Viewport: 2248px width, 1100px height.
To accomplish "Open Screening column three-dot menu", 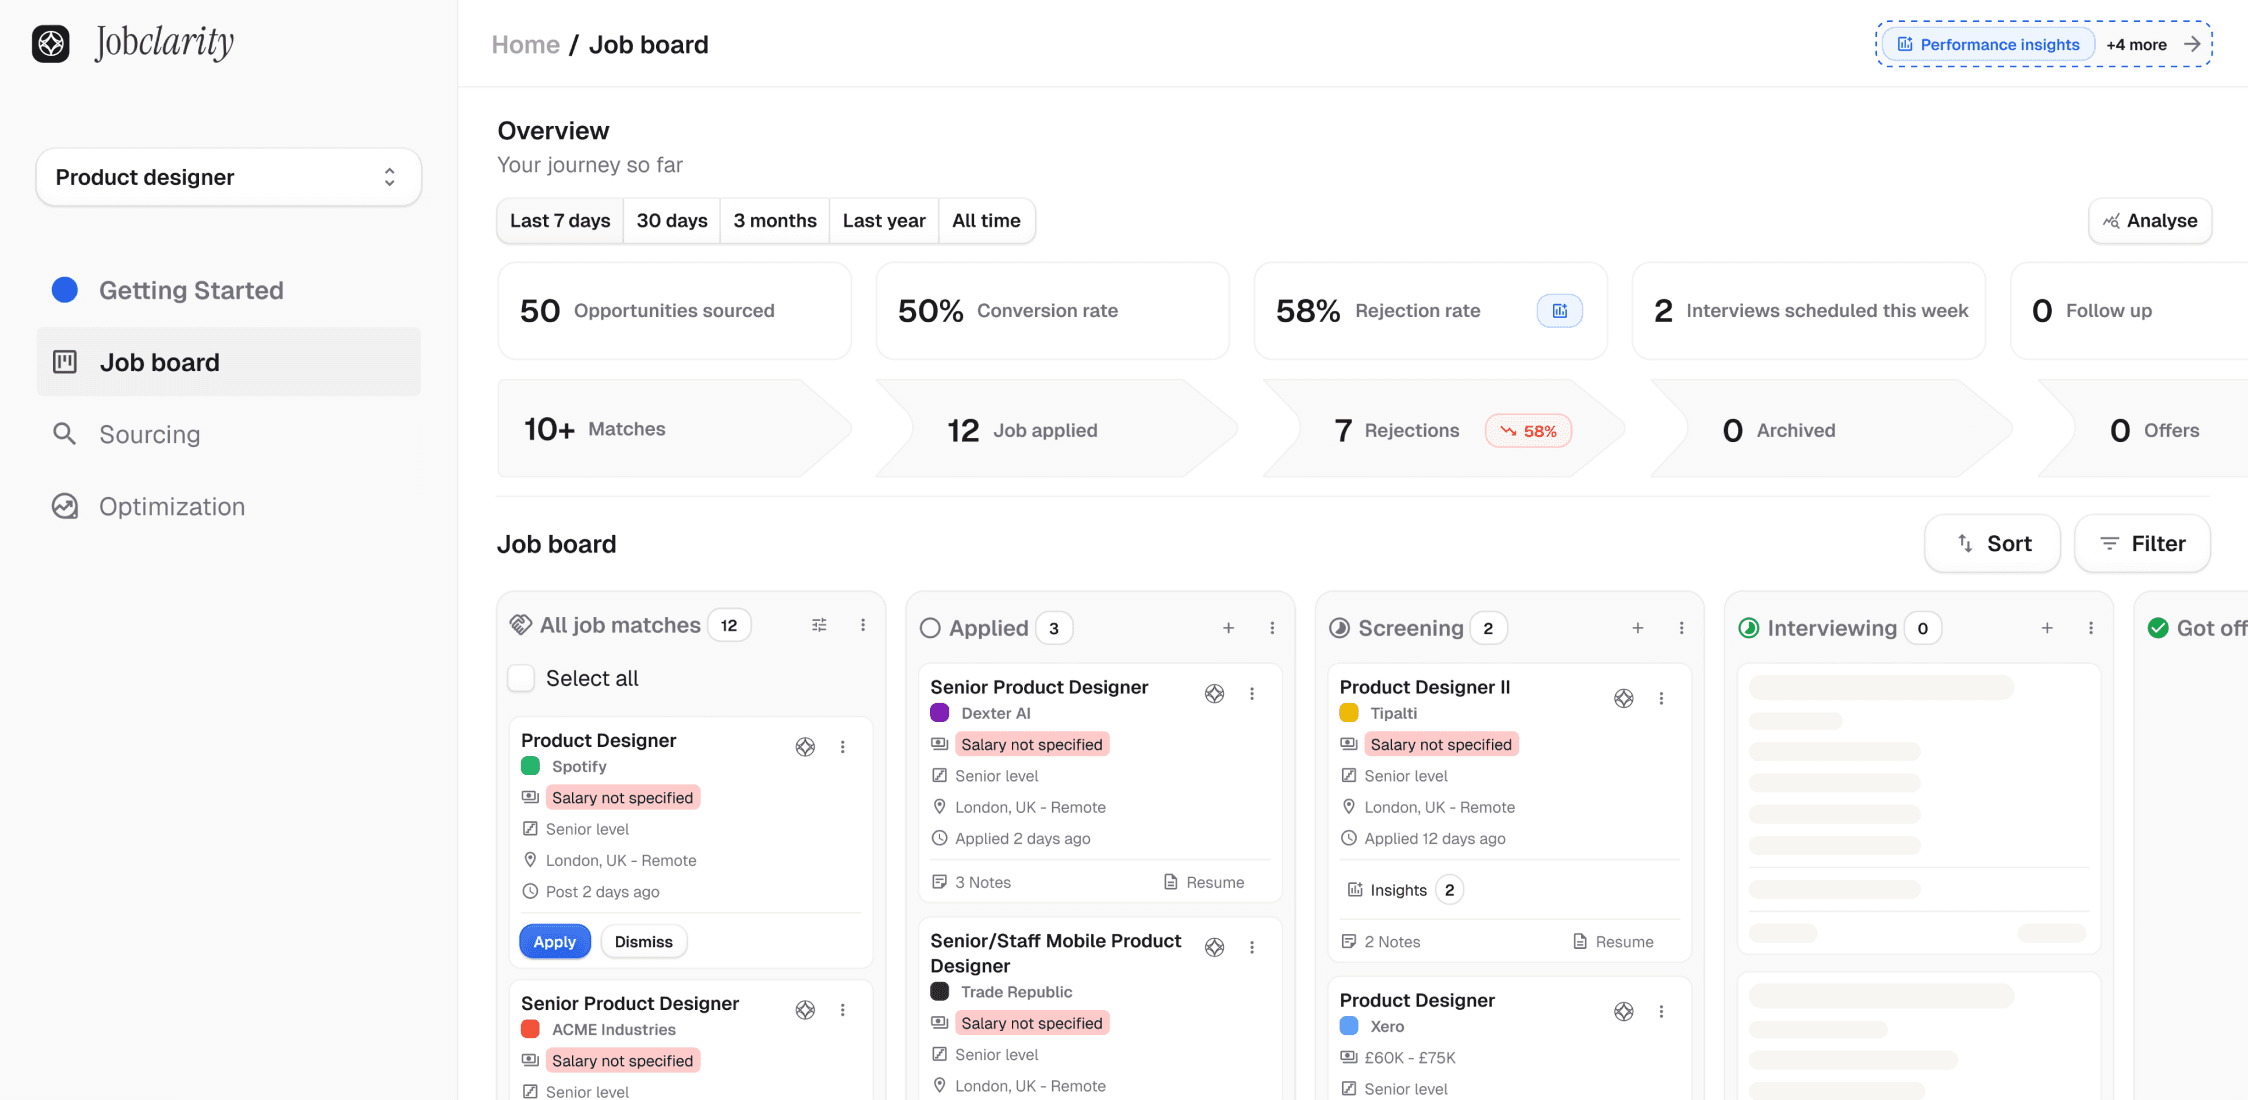I will [1681, 628].
